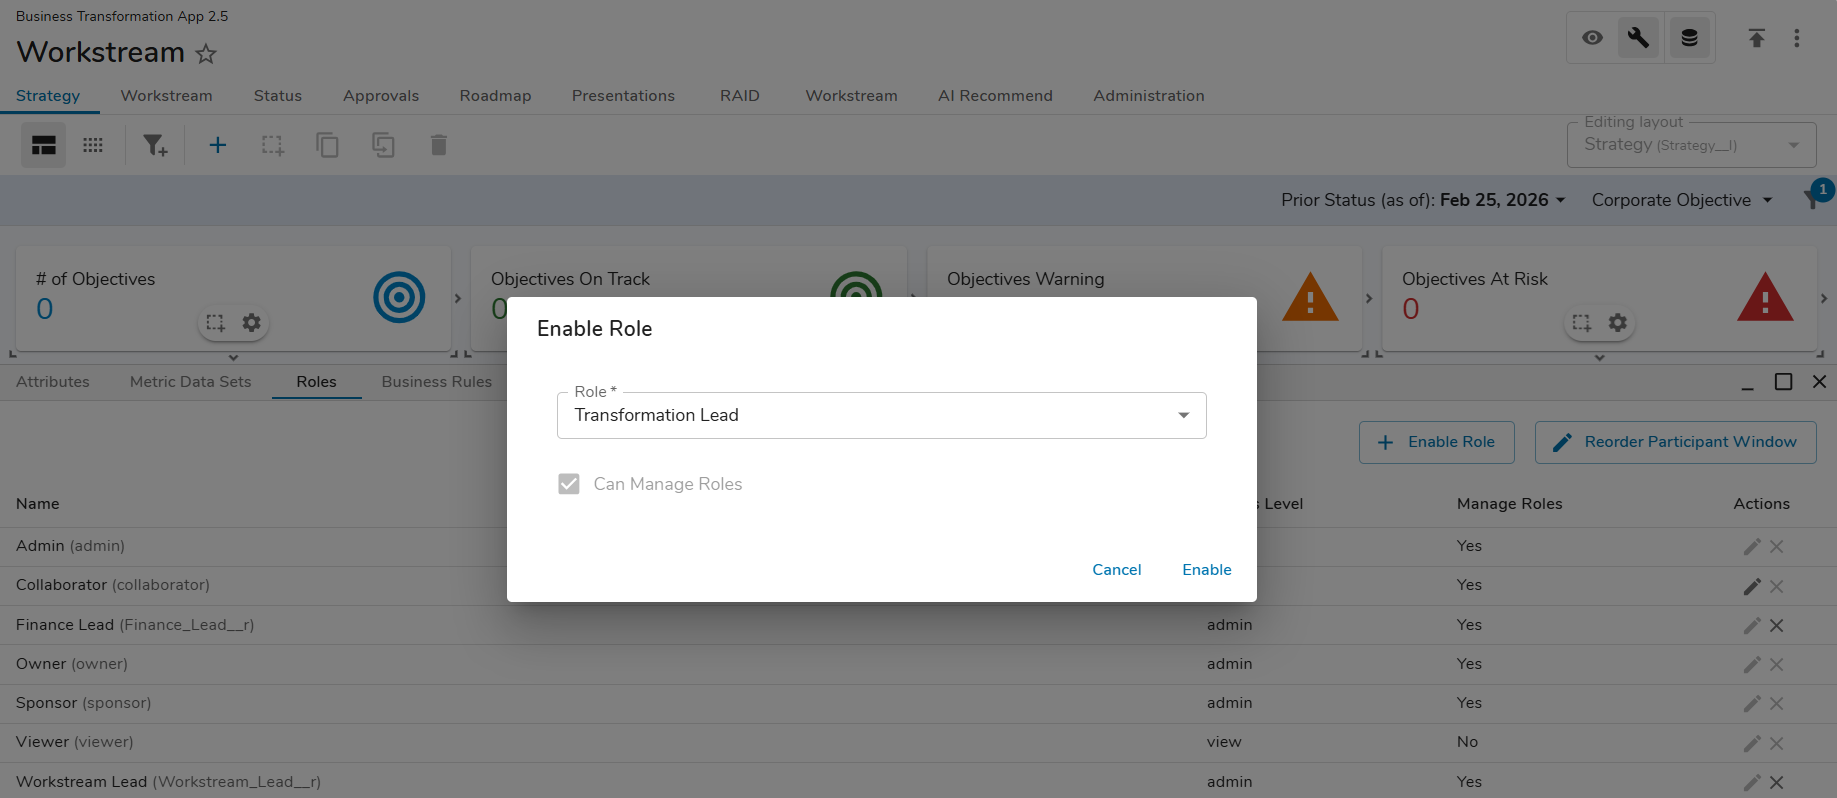The width and height of the screenshot is (1837, 798).
Task: Open the database stack icon
Action: pos(1689,38)
